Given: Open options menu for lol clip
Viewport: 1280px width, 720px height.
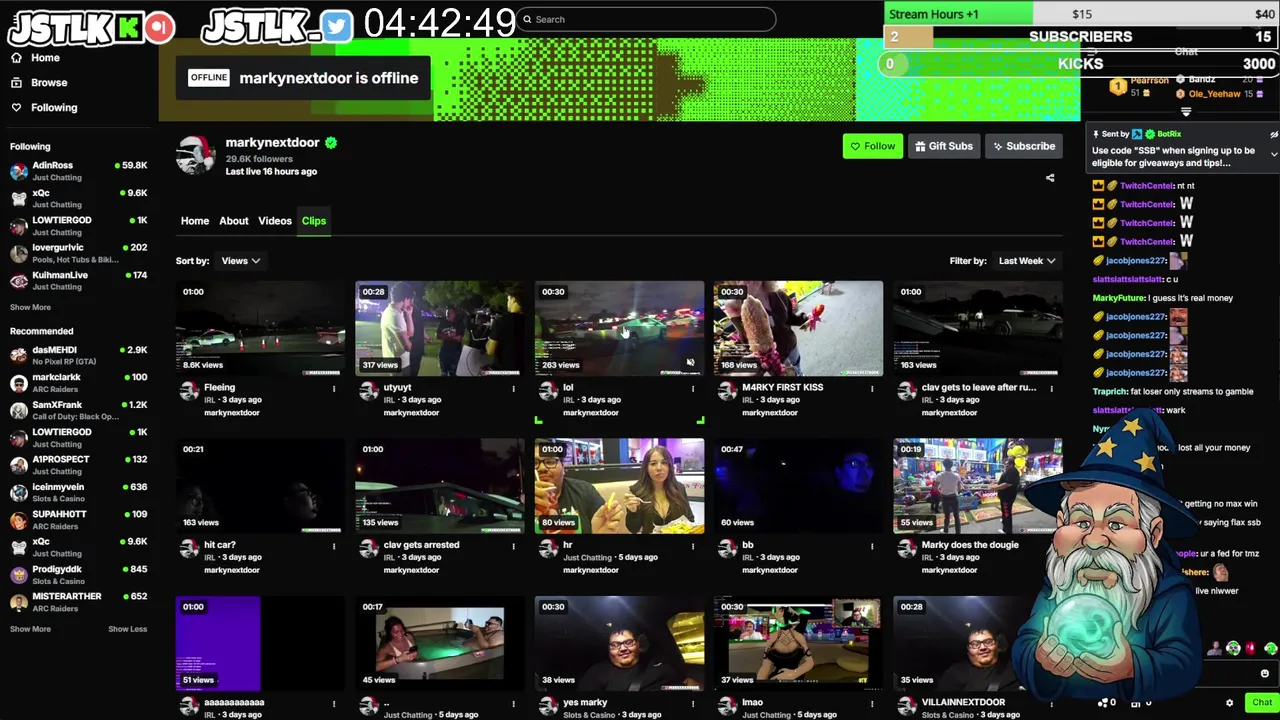Looking at the screenshot, I should point(693,388).
